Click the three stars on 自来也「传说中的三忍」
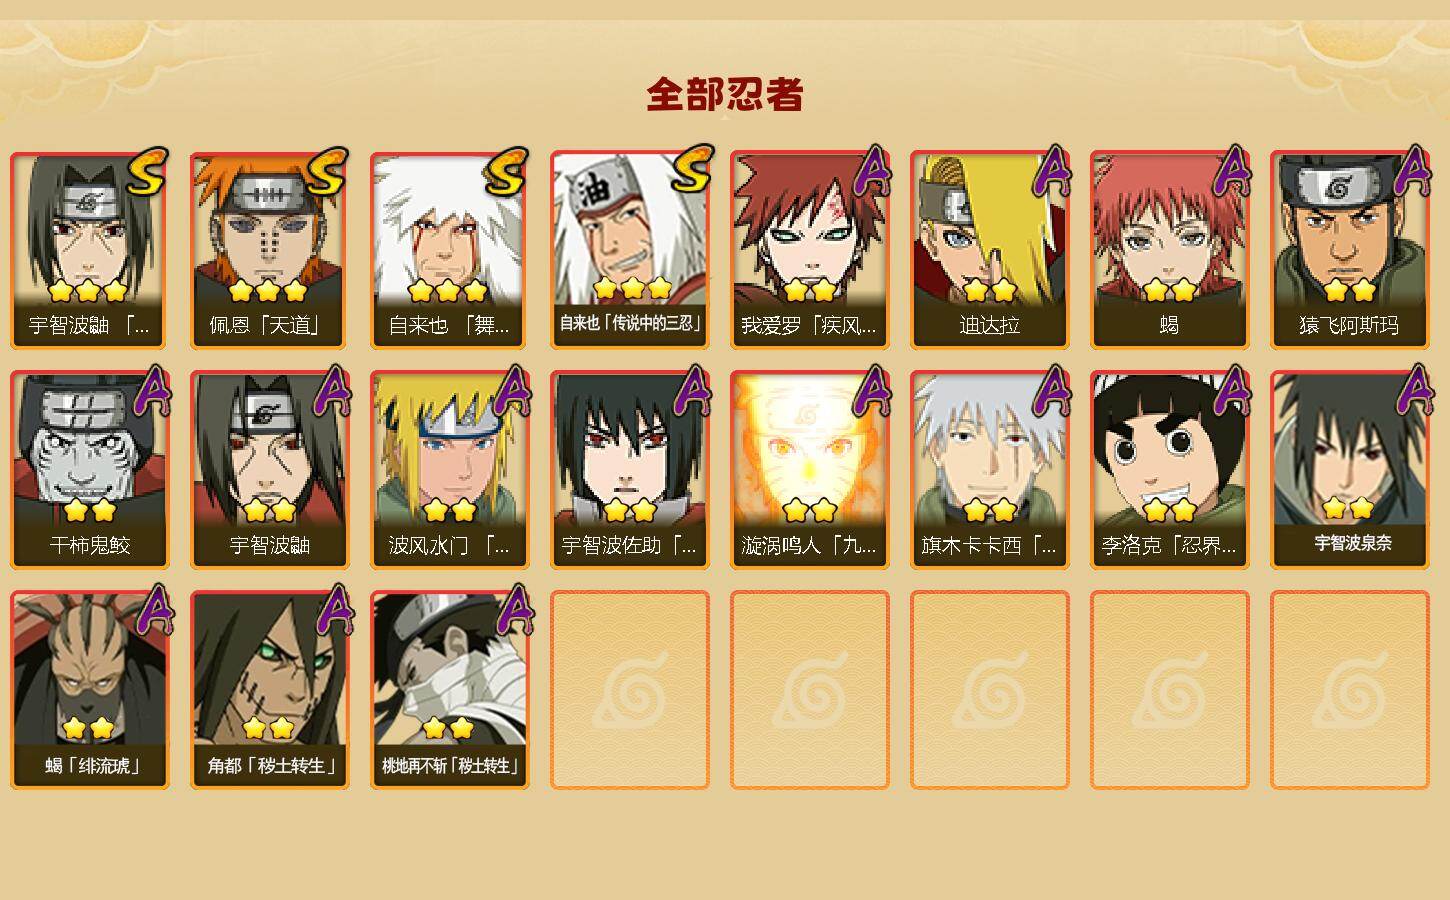The height and width of the screenshot is (900, 1450). click(x=632, y=289)
